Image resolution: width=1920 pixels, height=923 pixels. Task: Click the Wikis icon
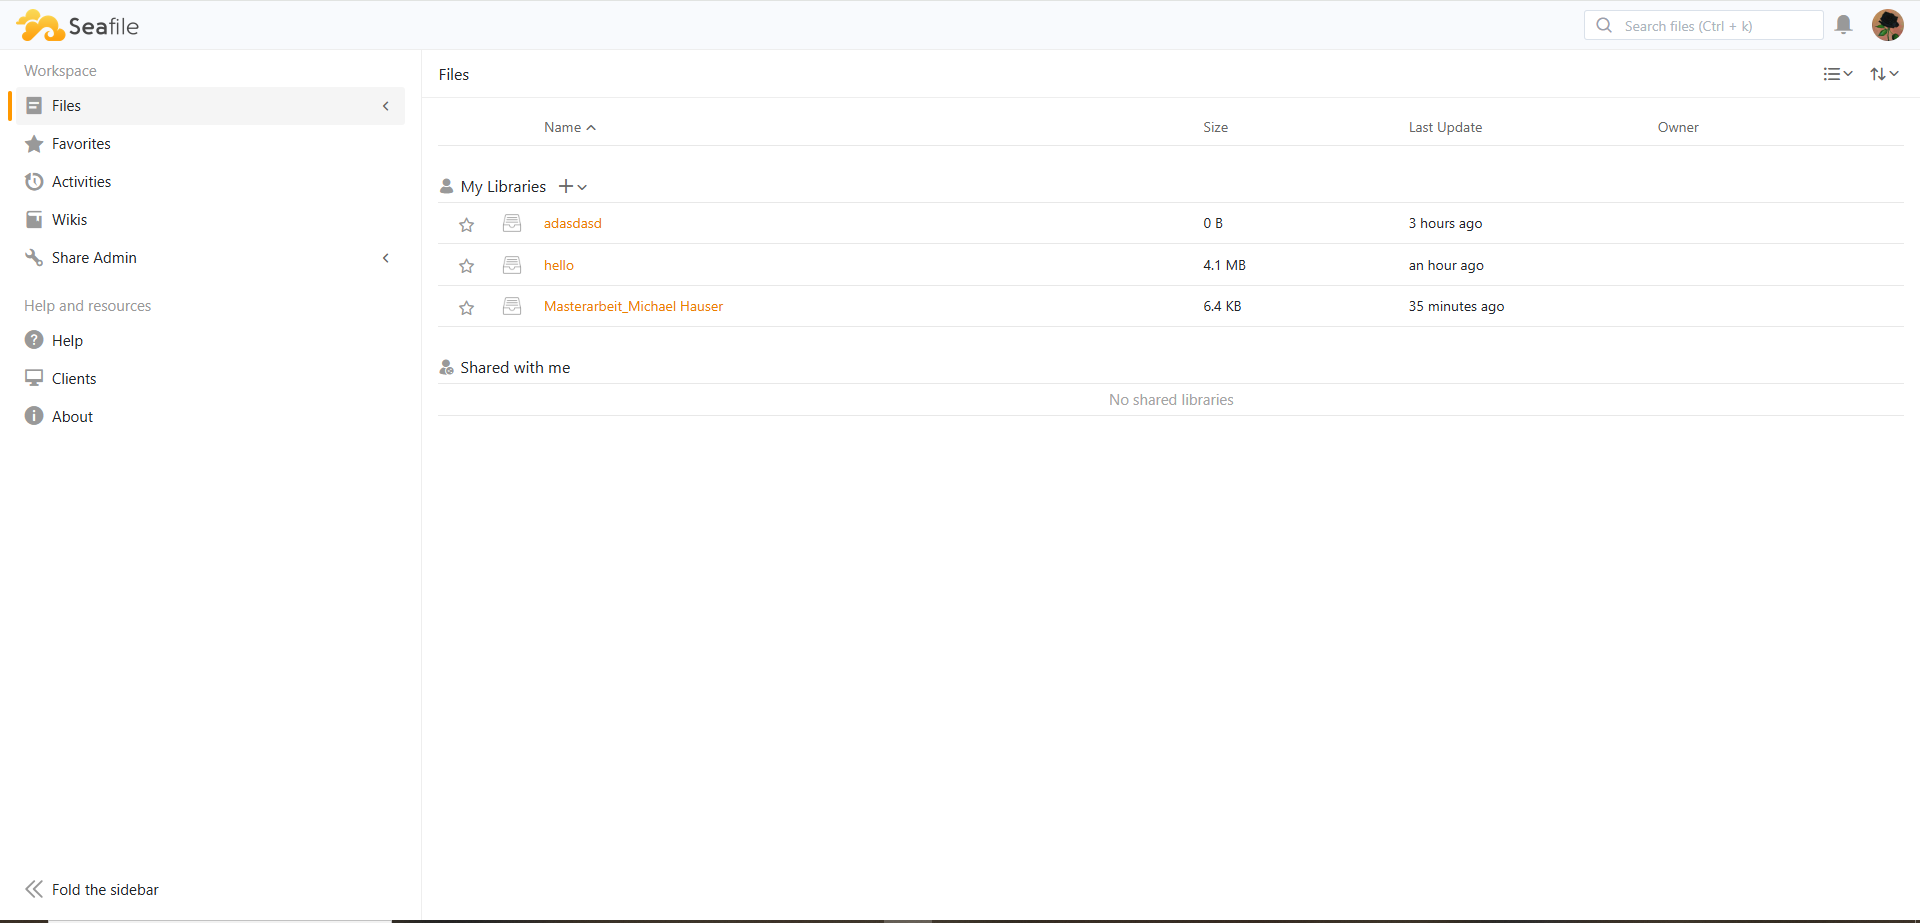(x=34, y=220)
